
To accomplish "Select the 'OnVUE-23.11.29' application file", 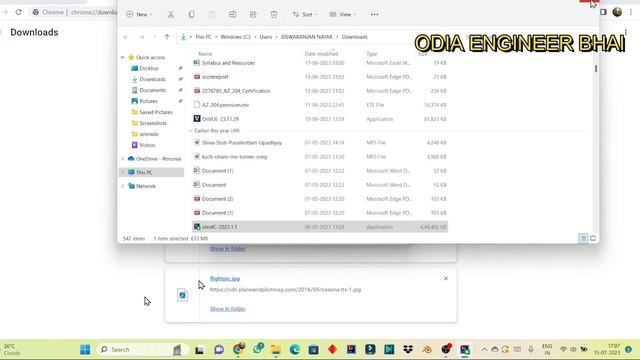I will coord(320,119).
